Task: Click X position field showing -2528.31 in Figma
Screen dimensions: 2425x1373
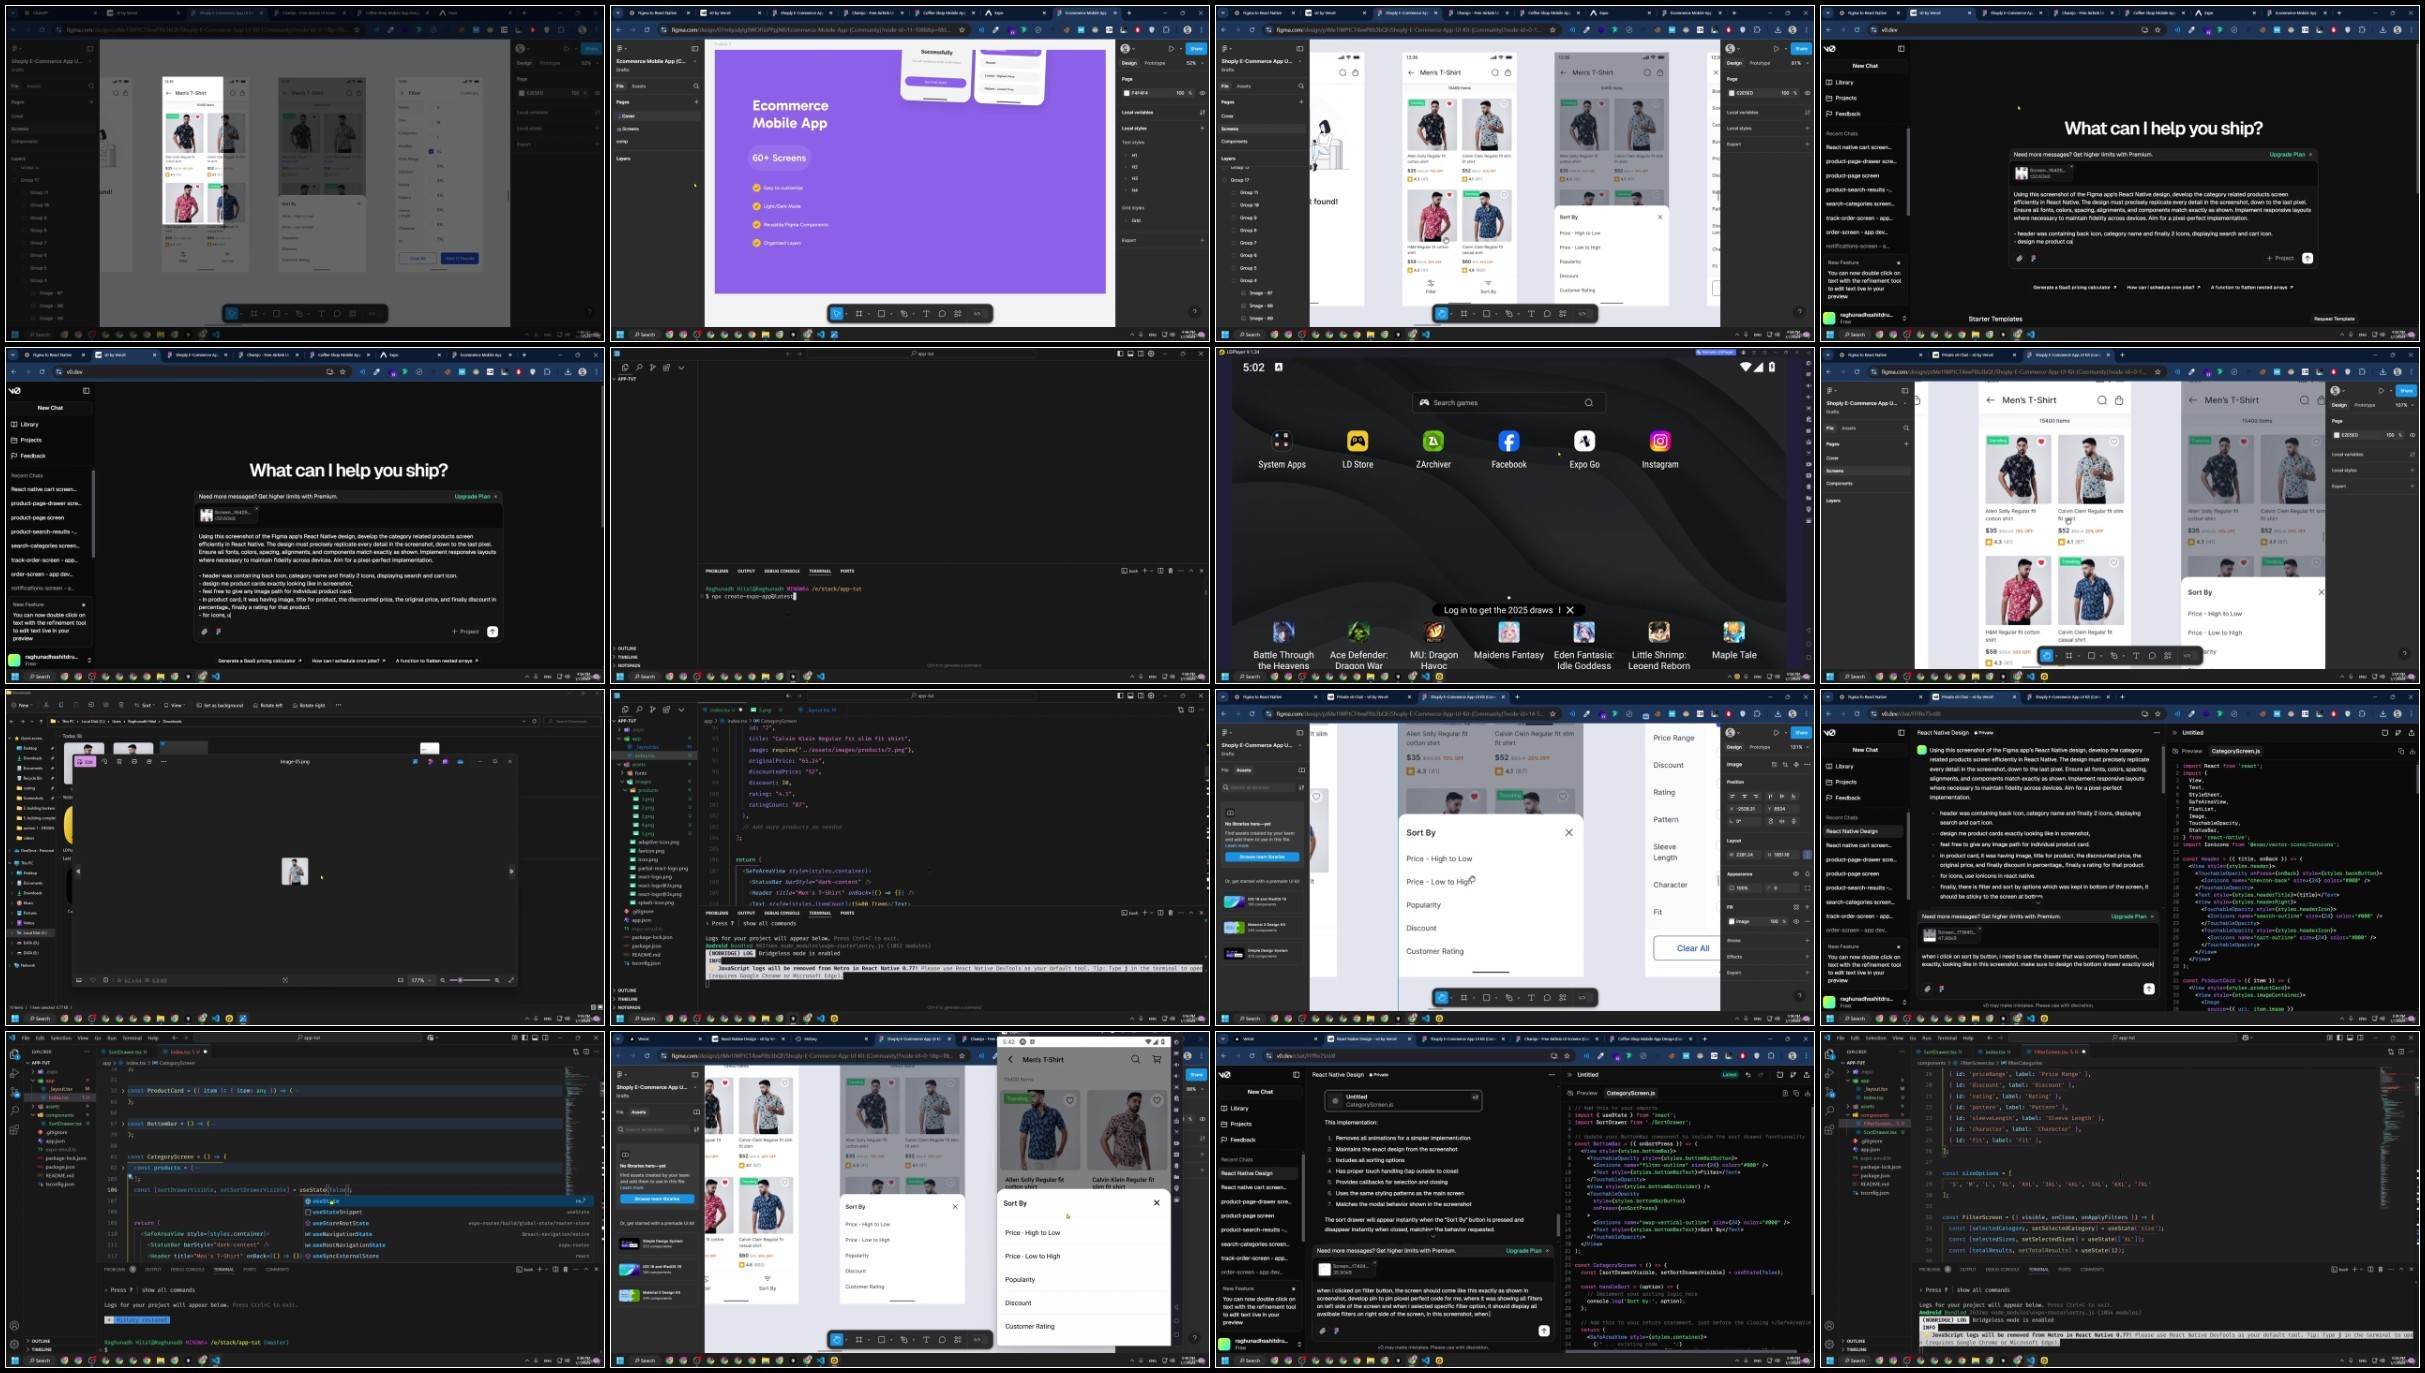Action: coord(1744,809)
